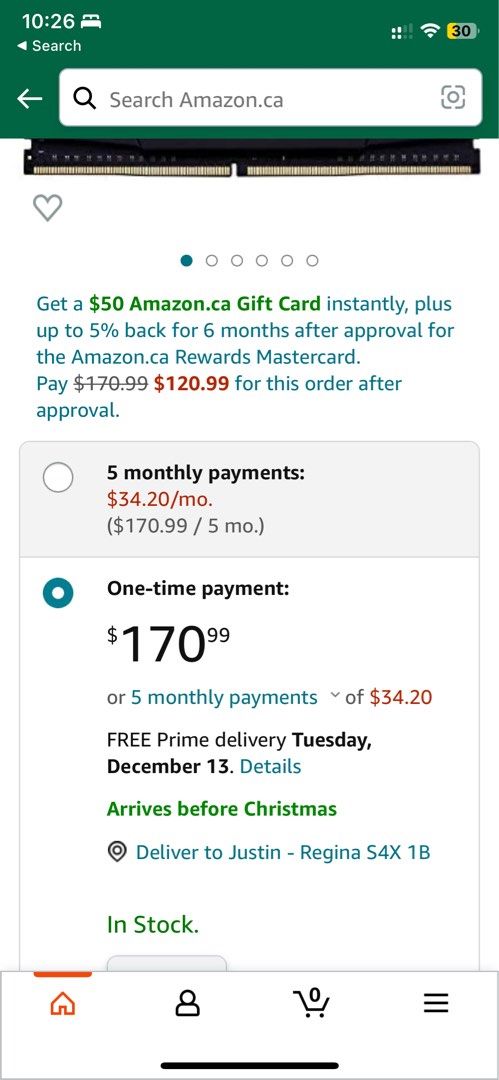Viewport: 499px width, 1080px height.
Task: Open camera scan icon in search bar
Action: coord(453,98)
